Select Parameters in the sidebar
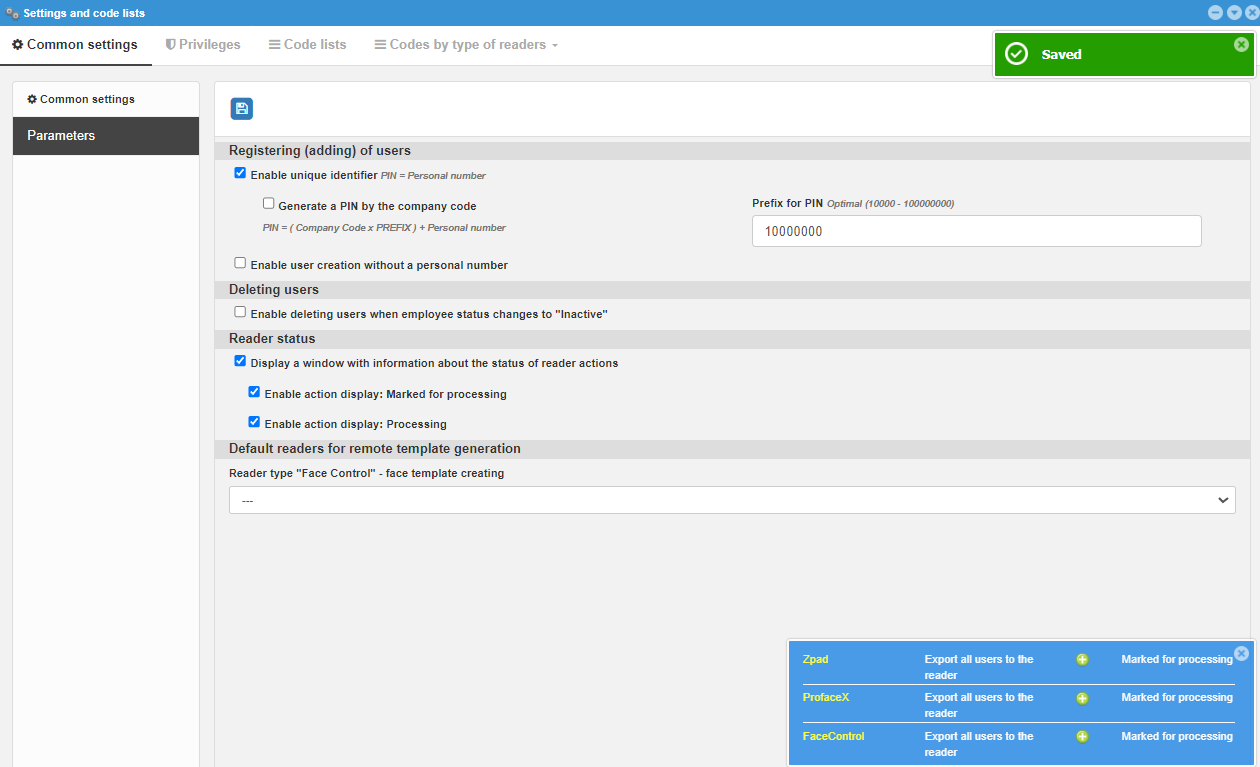 click(x=106, y=136)
